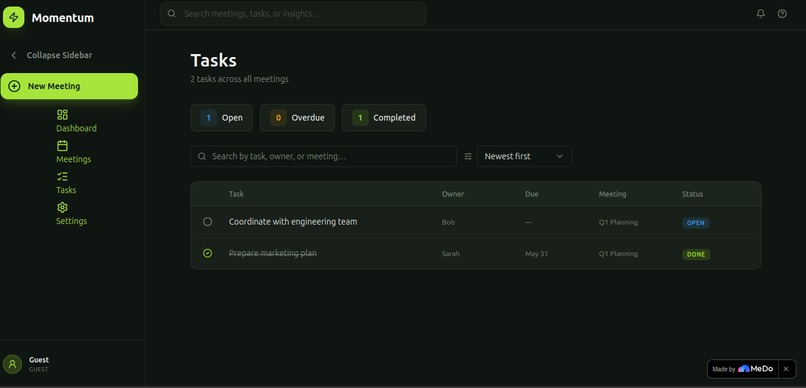Close the Made by MeDo badge

(x=786, y=369)
